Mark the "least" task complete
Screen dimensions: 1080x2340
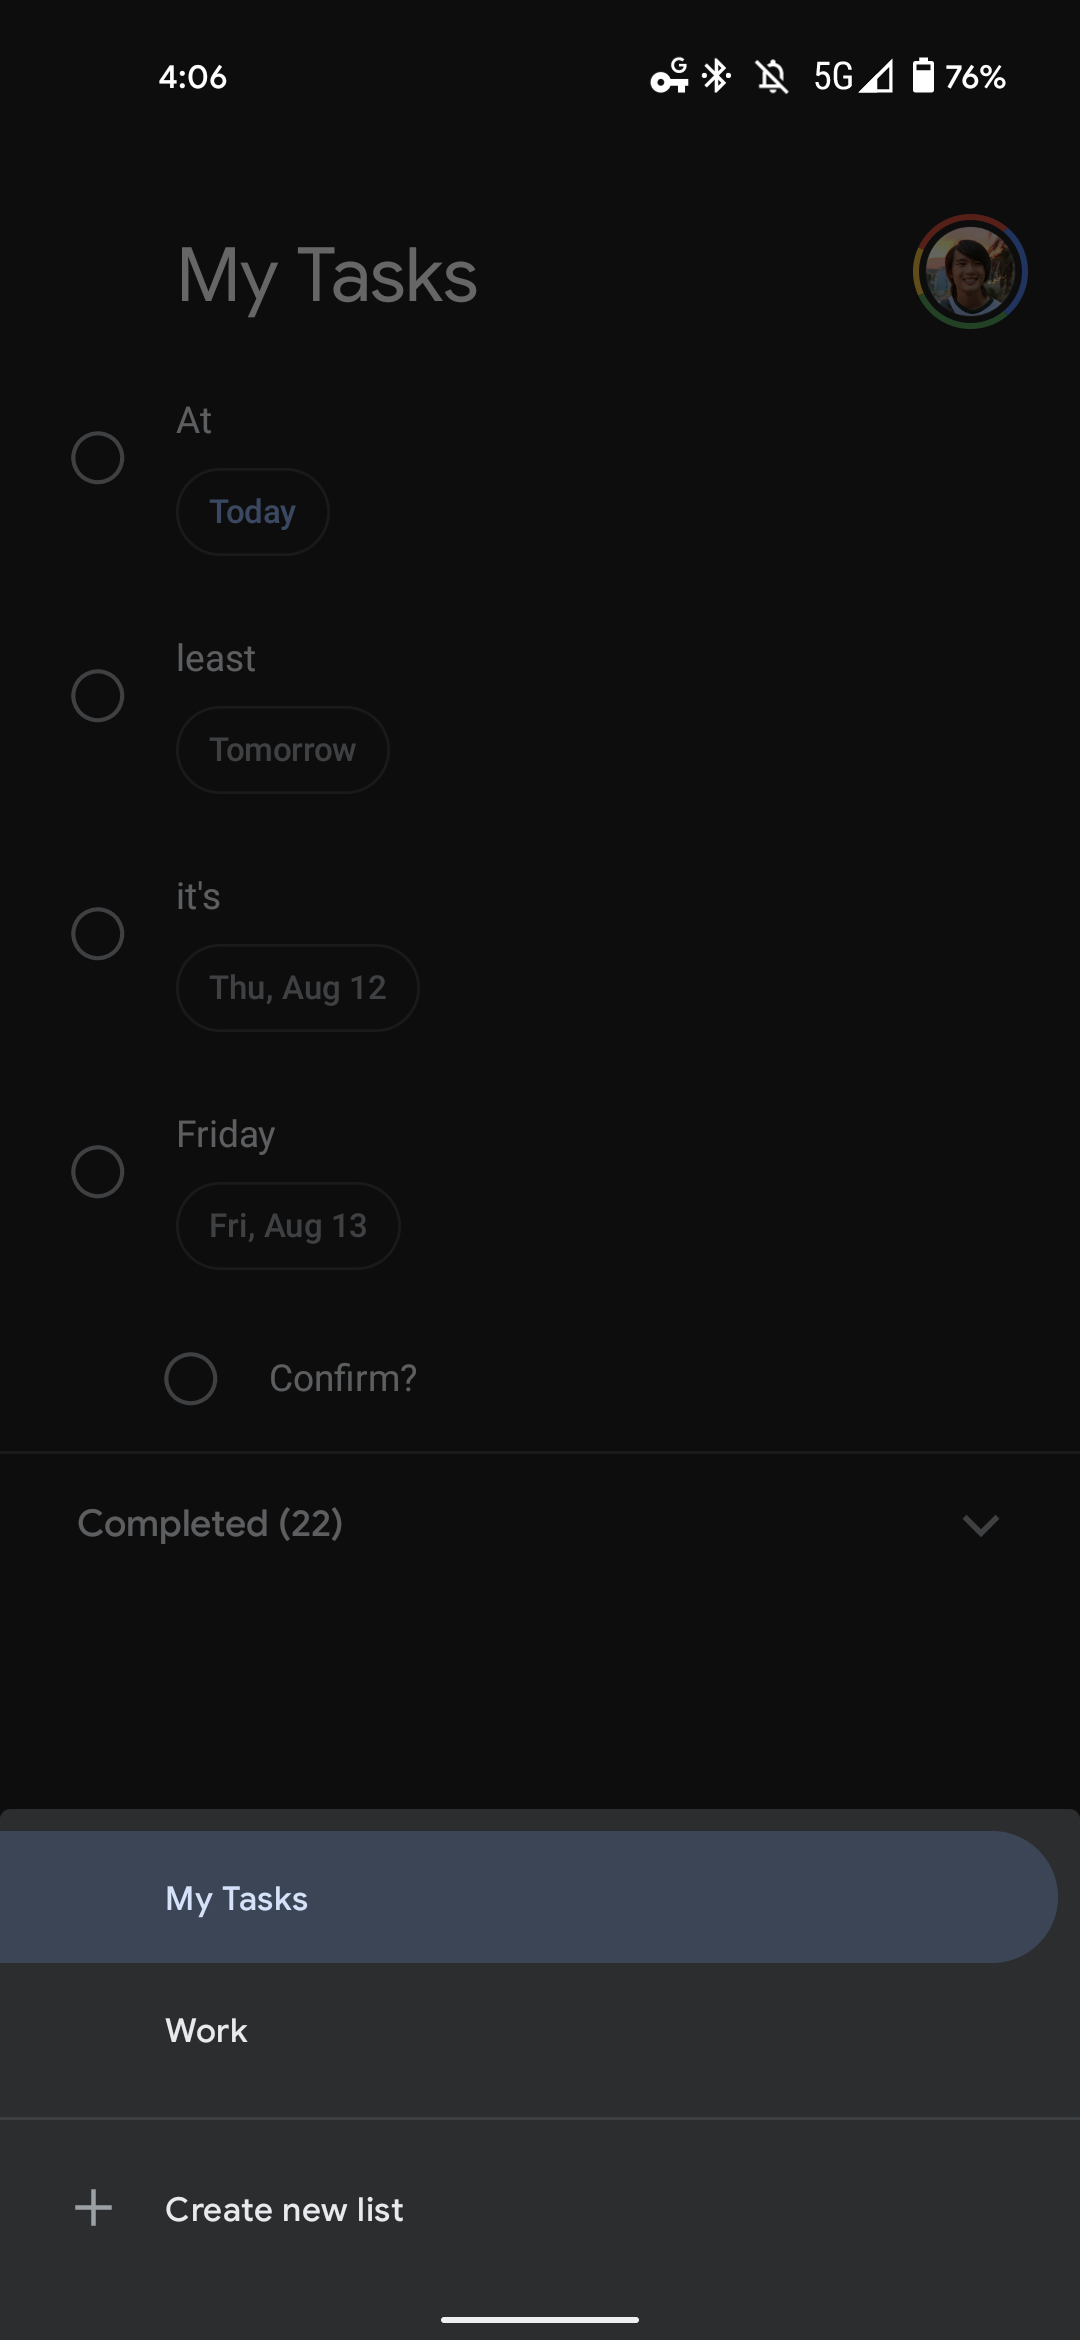click(98, 696)
